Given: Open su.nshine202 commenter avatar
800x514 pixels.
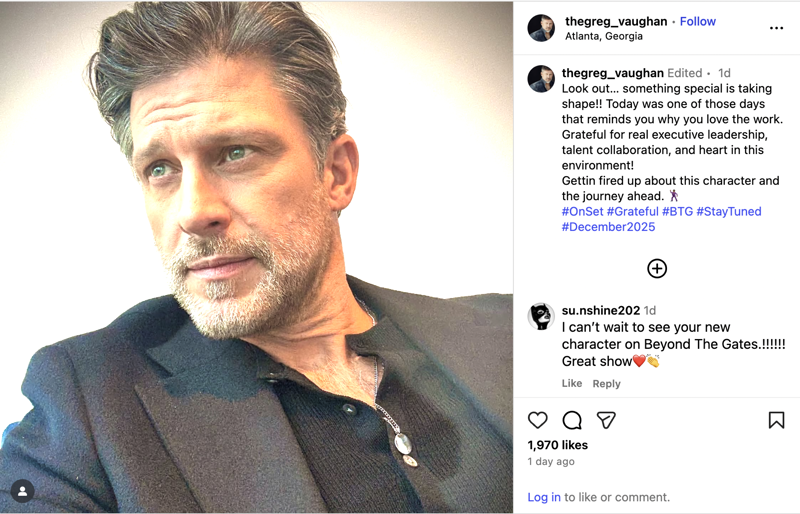Looking at the screenshot, I should click(x=541, y=317).
